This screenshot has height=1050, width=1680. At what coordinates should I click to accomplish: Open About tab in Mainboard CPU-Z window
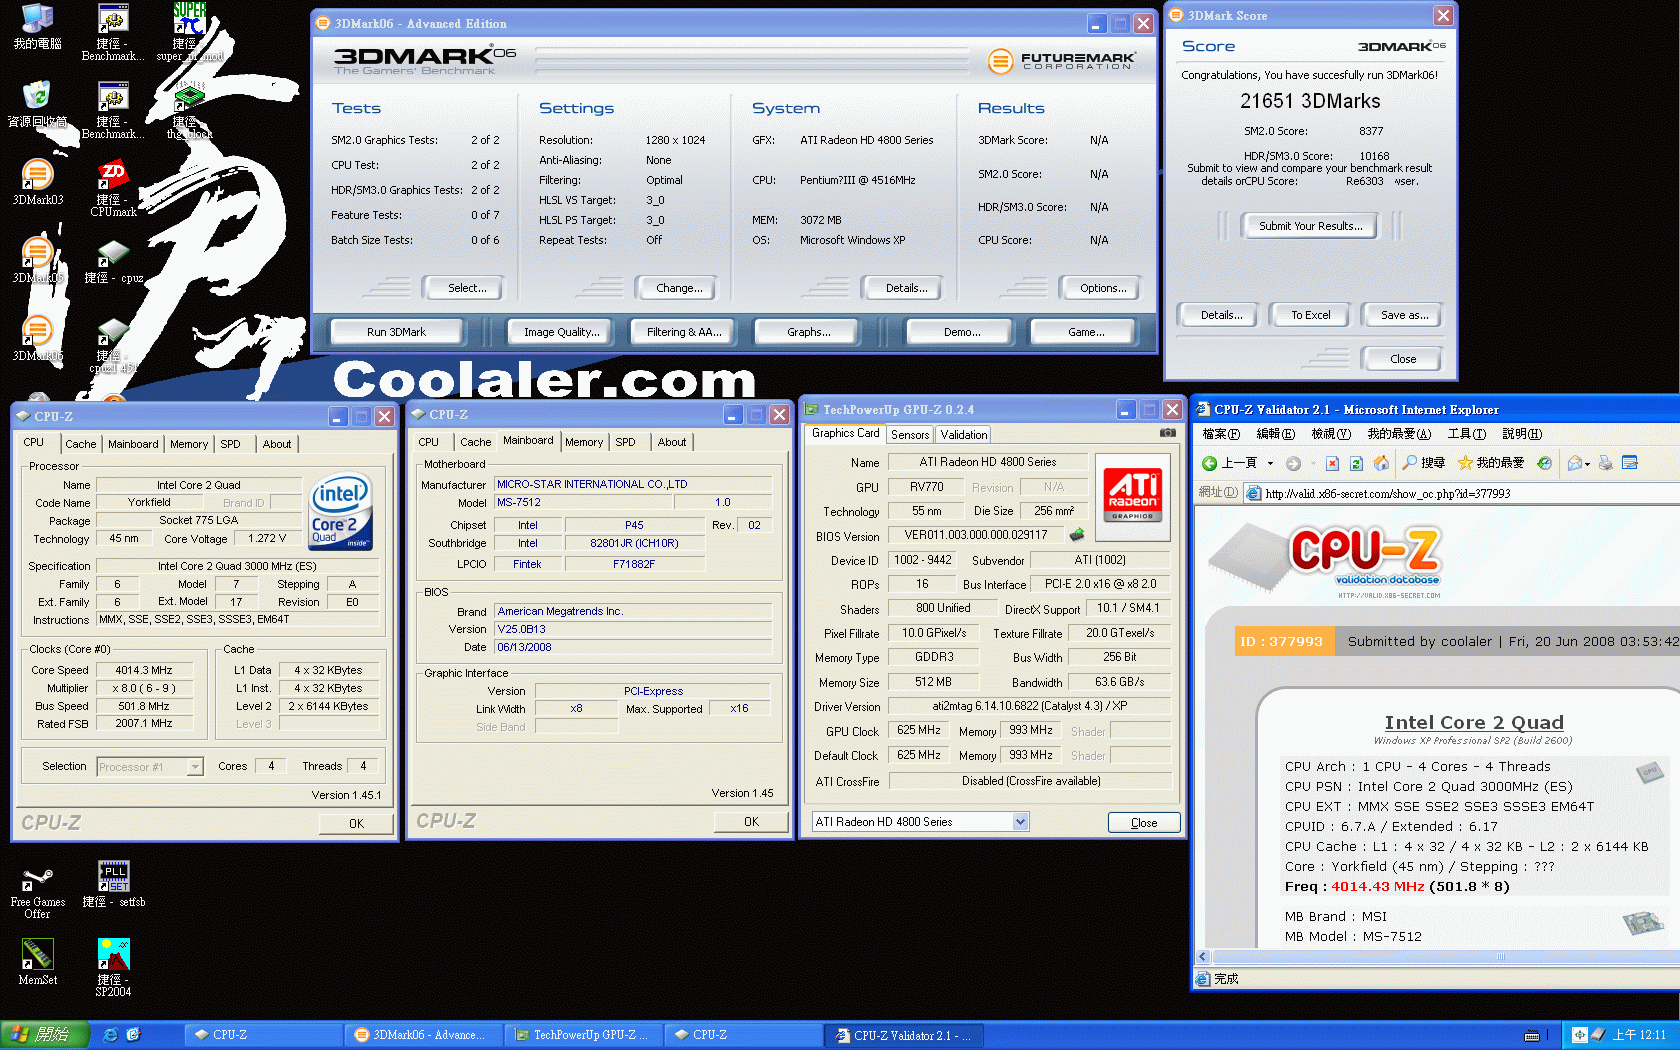point(672,442)
